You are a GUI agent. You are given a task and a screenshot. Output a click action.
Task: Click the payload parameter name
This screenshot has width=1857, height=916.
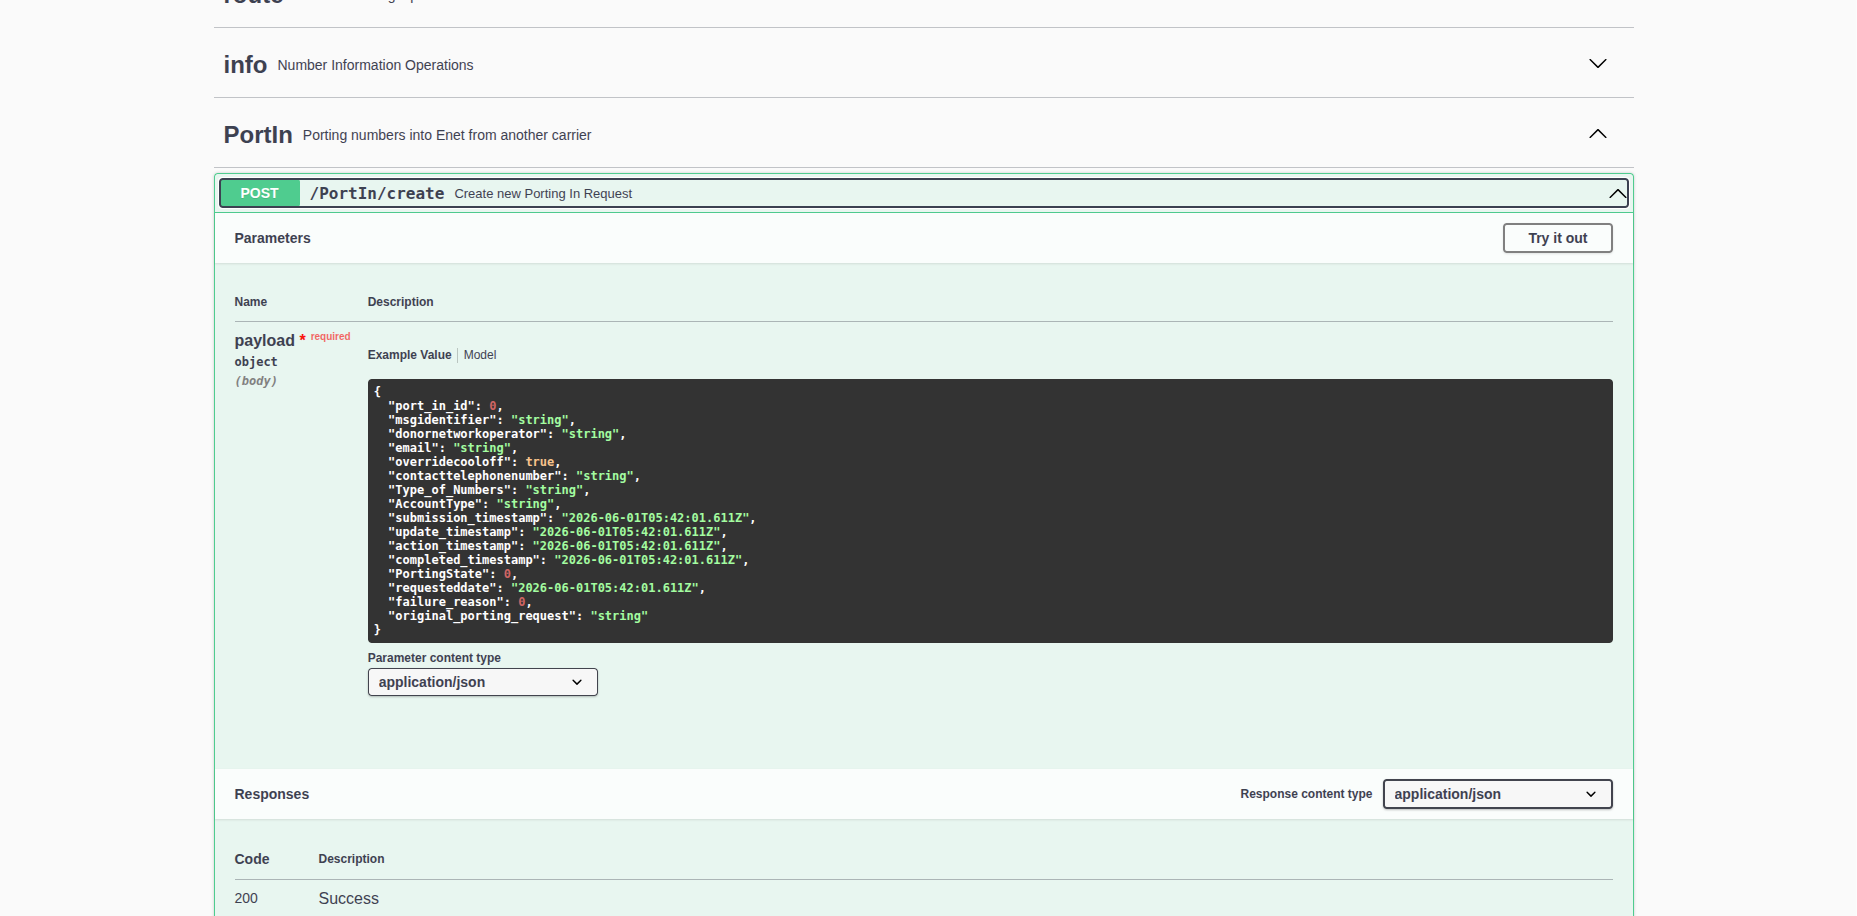point(264,341)
